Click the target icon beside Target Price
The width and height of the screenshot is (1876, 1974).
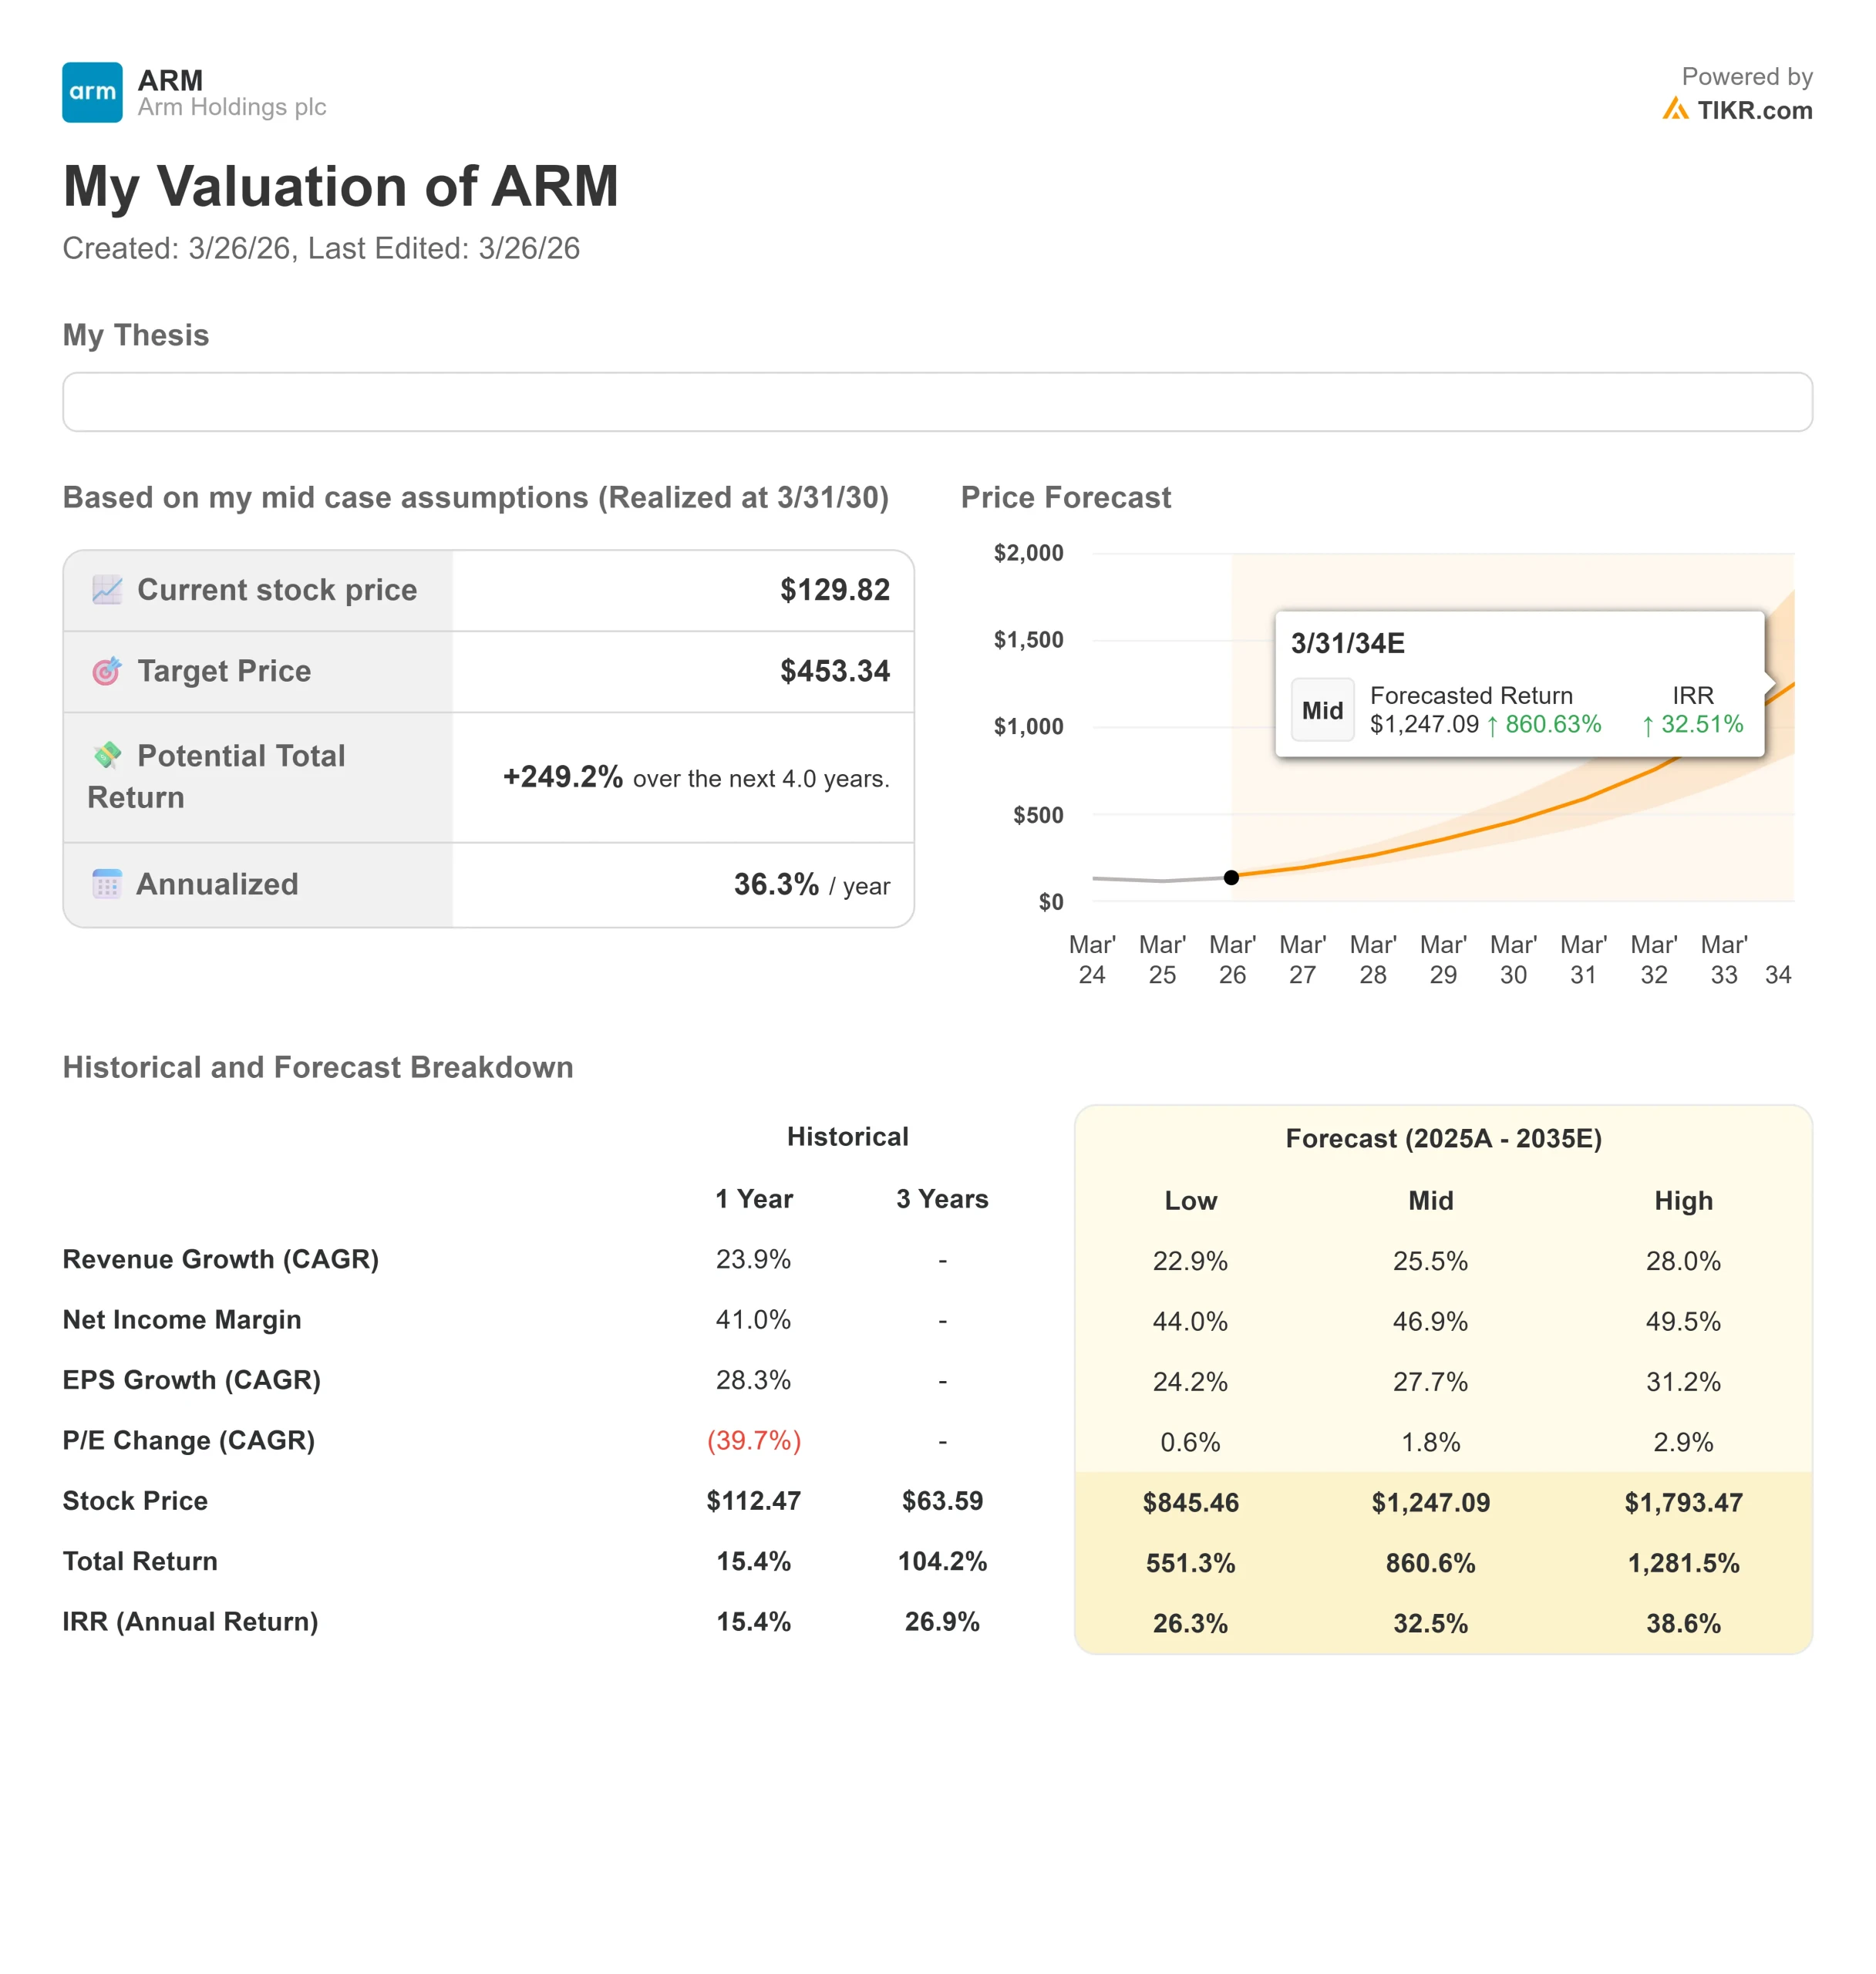[x=107, y=671]
